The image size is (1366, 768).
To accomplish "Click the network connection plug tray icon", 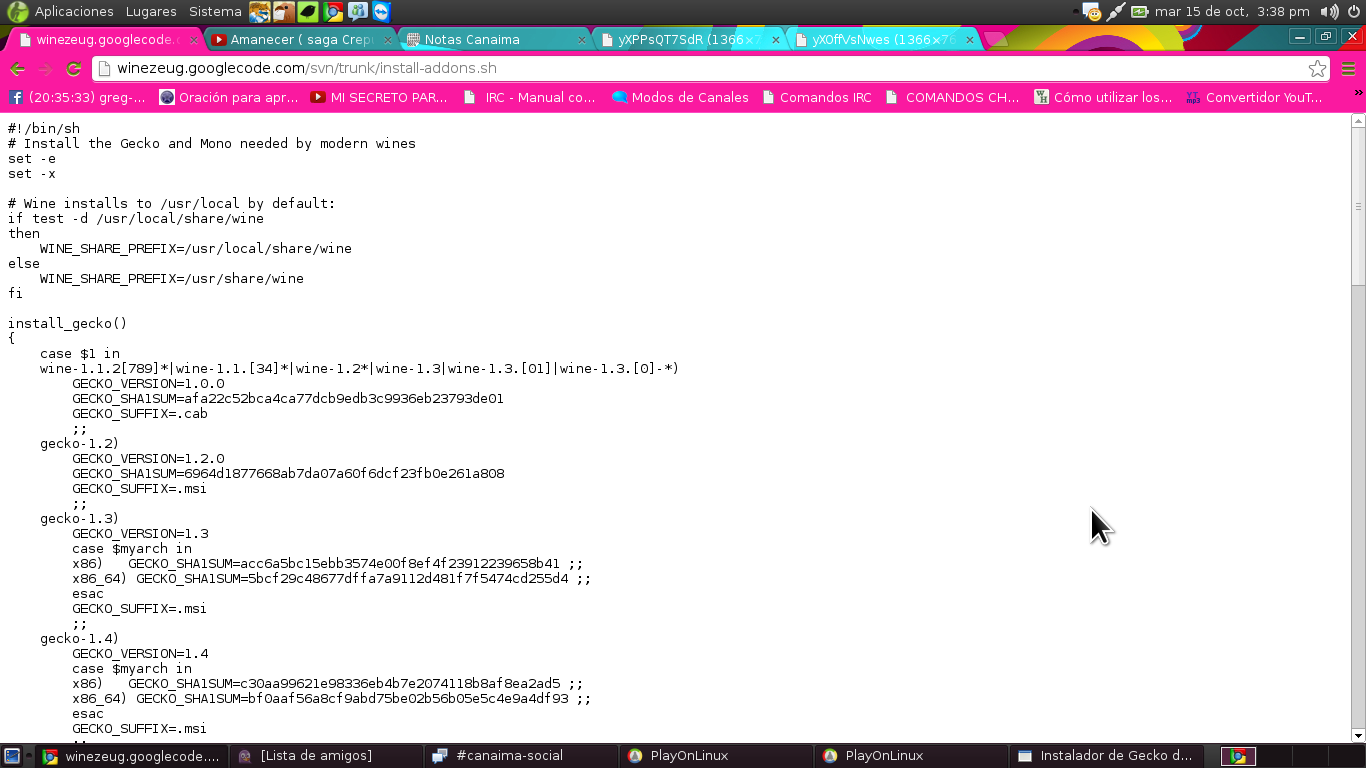I will (1116, 12).
